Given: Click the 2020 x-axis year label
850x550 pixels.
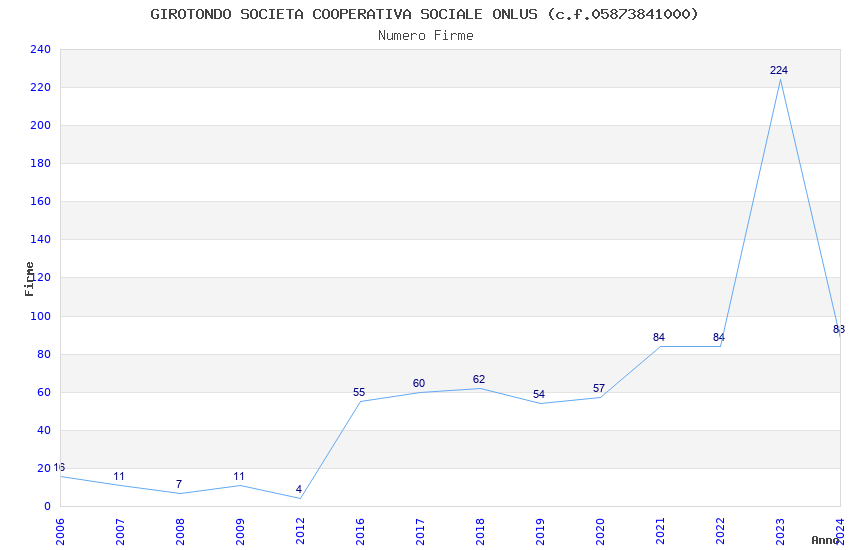Looking at the screenshot, I should [600, 532].
